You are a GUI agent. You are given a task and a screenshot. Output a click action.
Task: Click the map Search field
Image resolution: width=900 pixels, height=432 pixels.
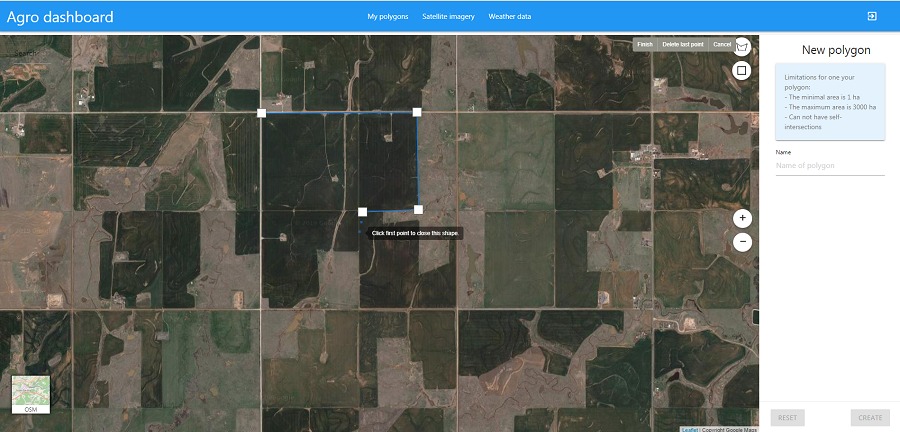32,53
